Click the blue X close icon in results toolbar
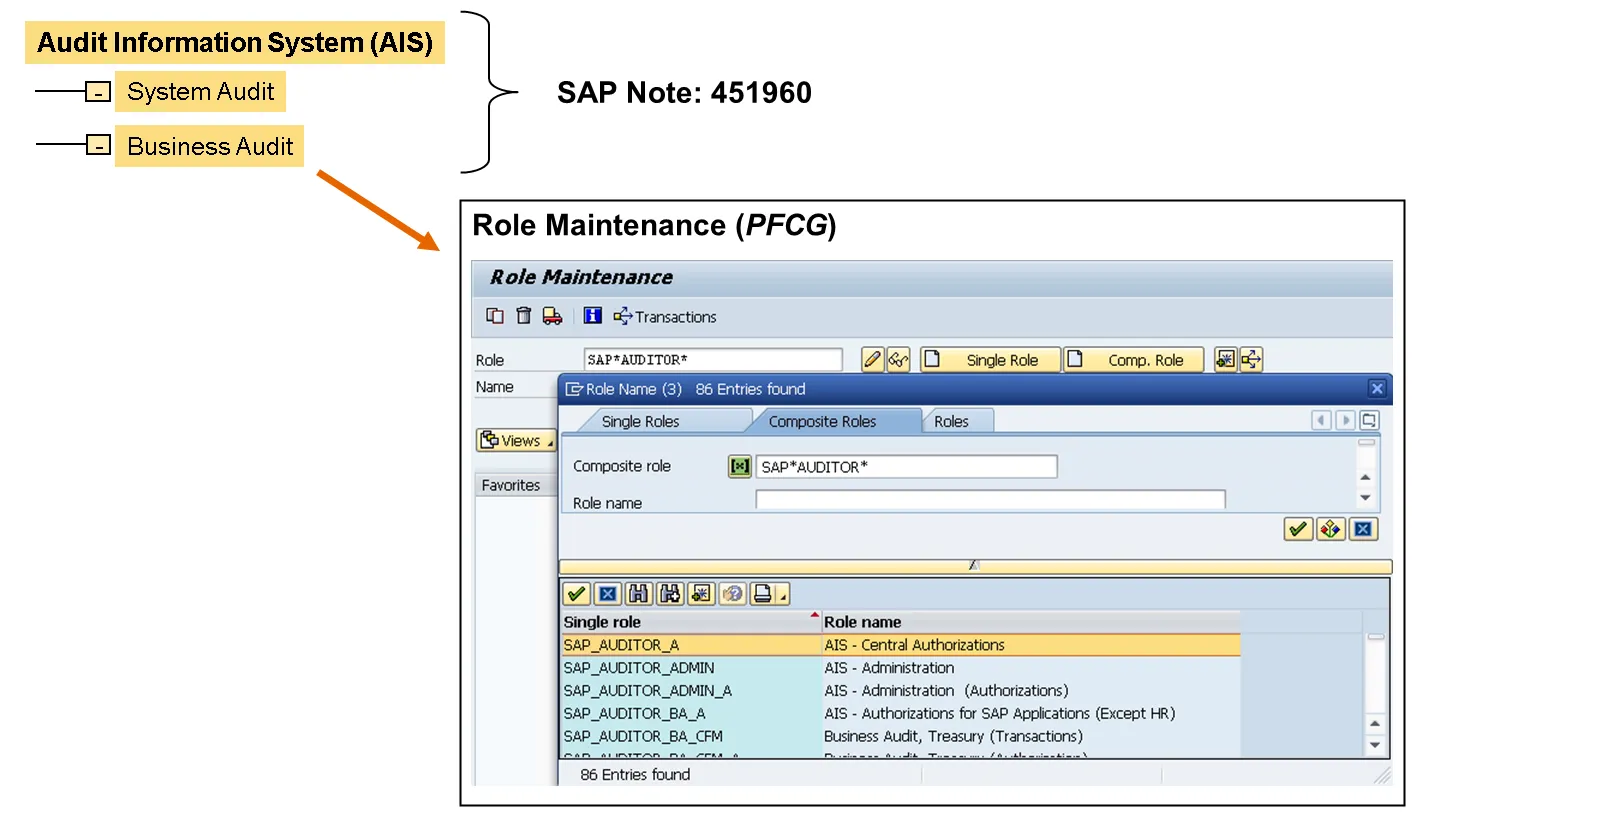This screenshot has width=1600, height=817. coord(607,594)
